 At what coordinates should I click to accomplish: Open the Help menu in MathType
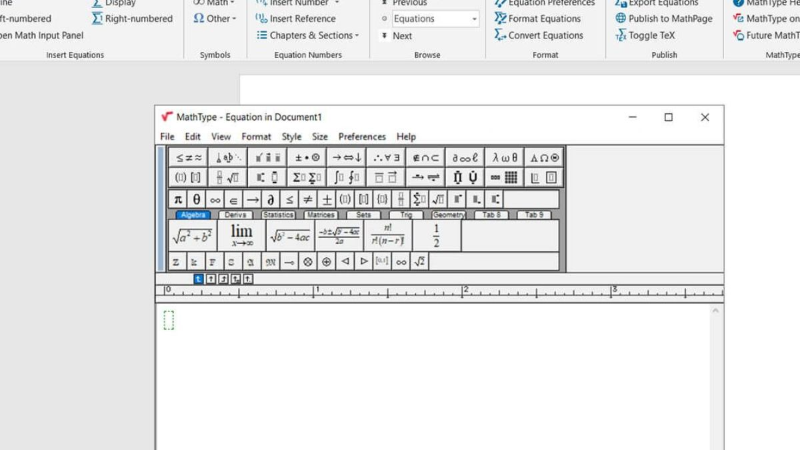(406, 137)
